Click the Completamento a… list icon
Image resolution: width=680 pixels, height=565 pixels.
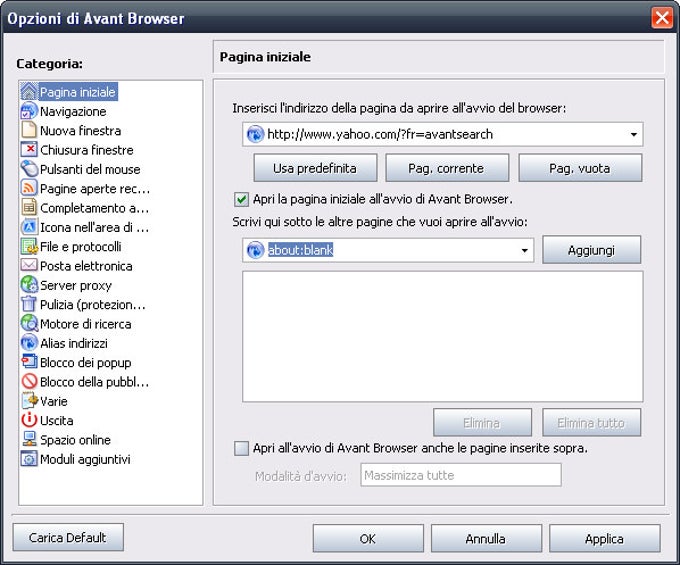click(x=29, y=208)
